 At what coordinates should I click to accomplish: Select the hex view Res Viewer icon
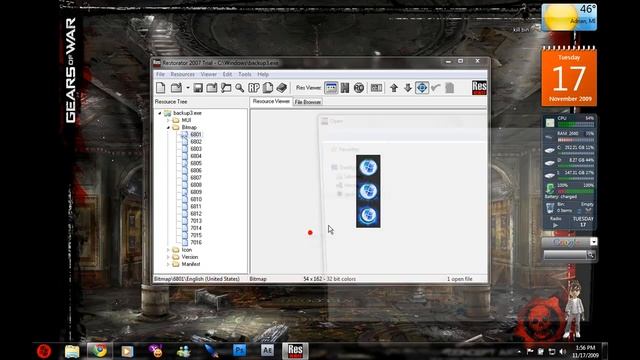[345, 88]
